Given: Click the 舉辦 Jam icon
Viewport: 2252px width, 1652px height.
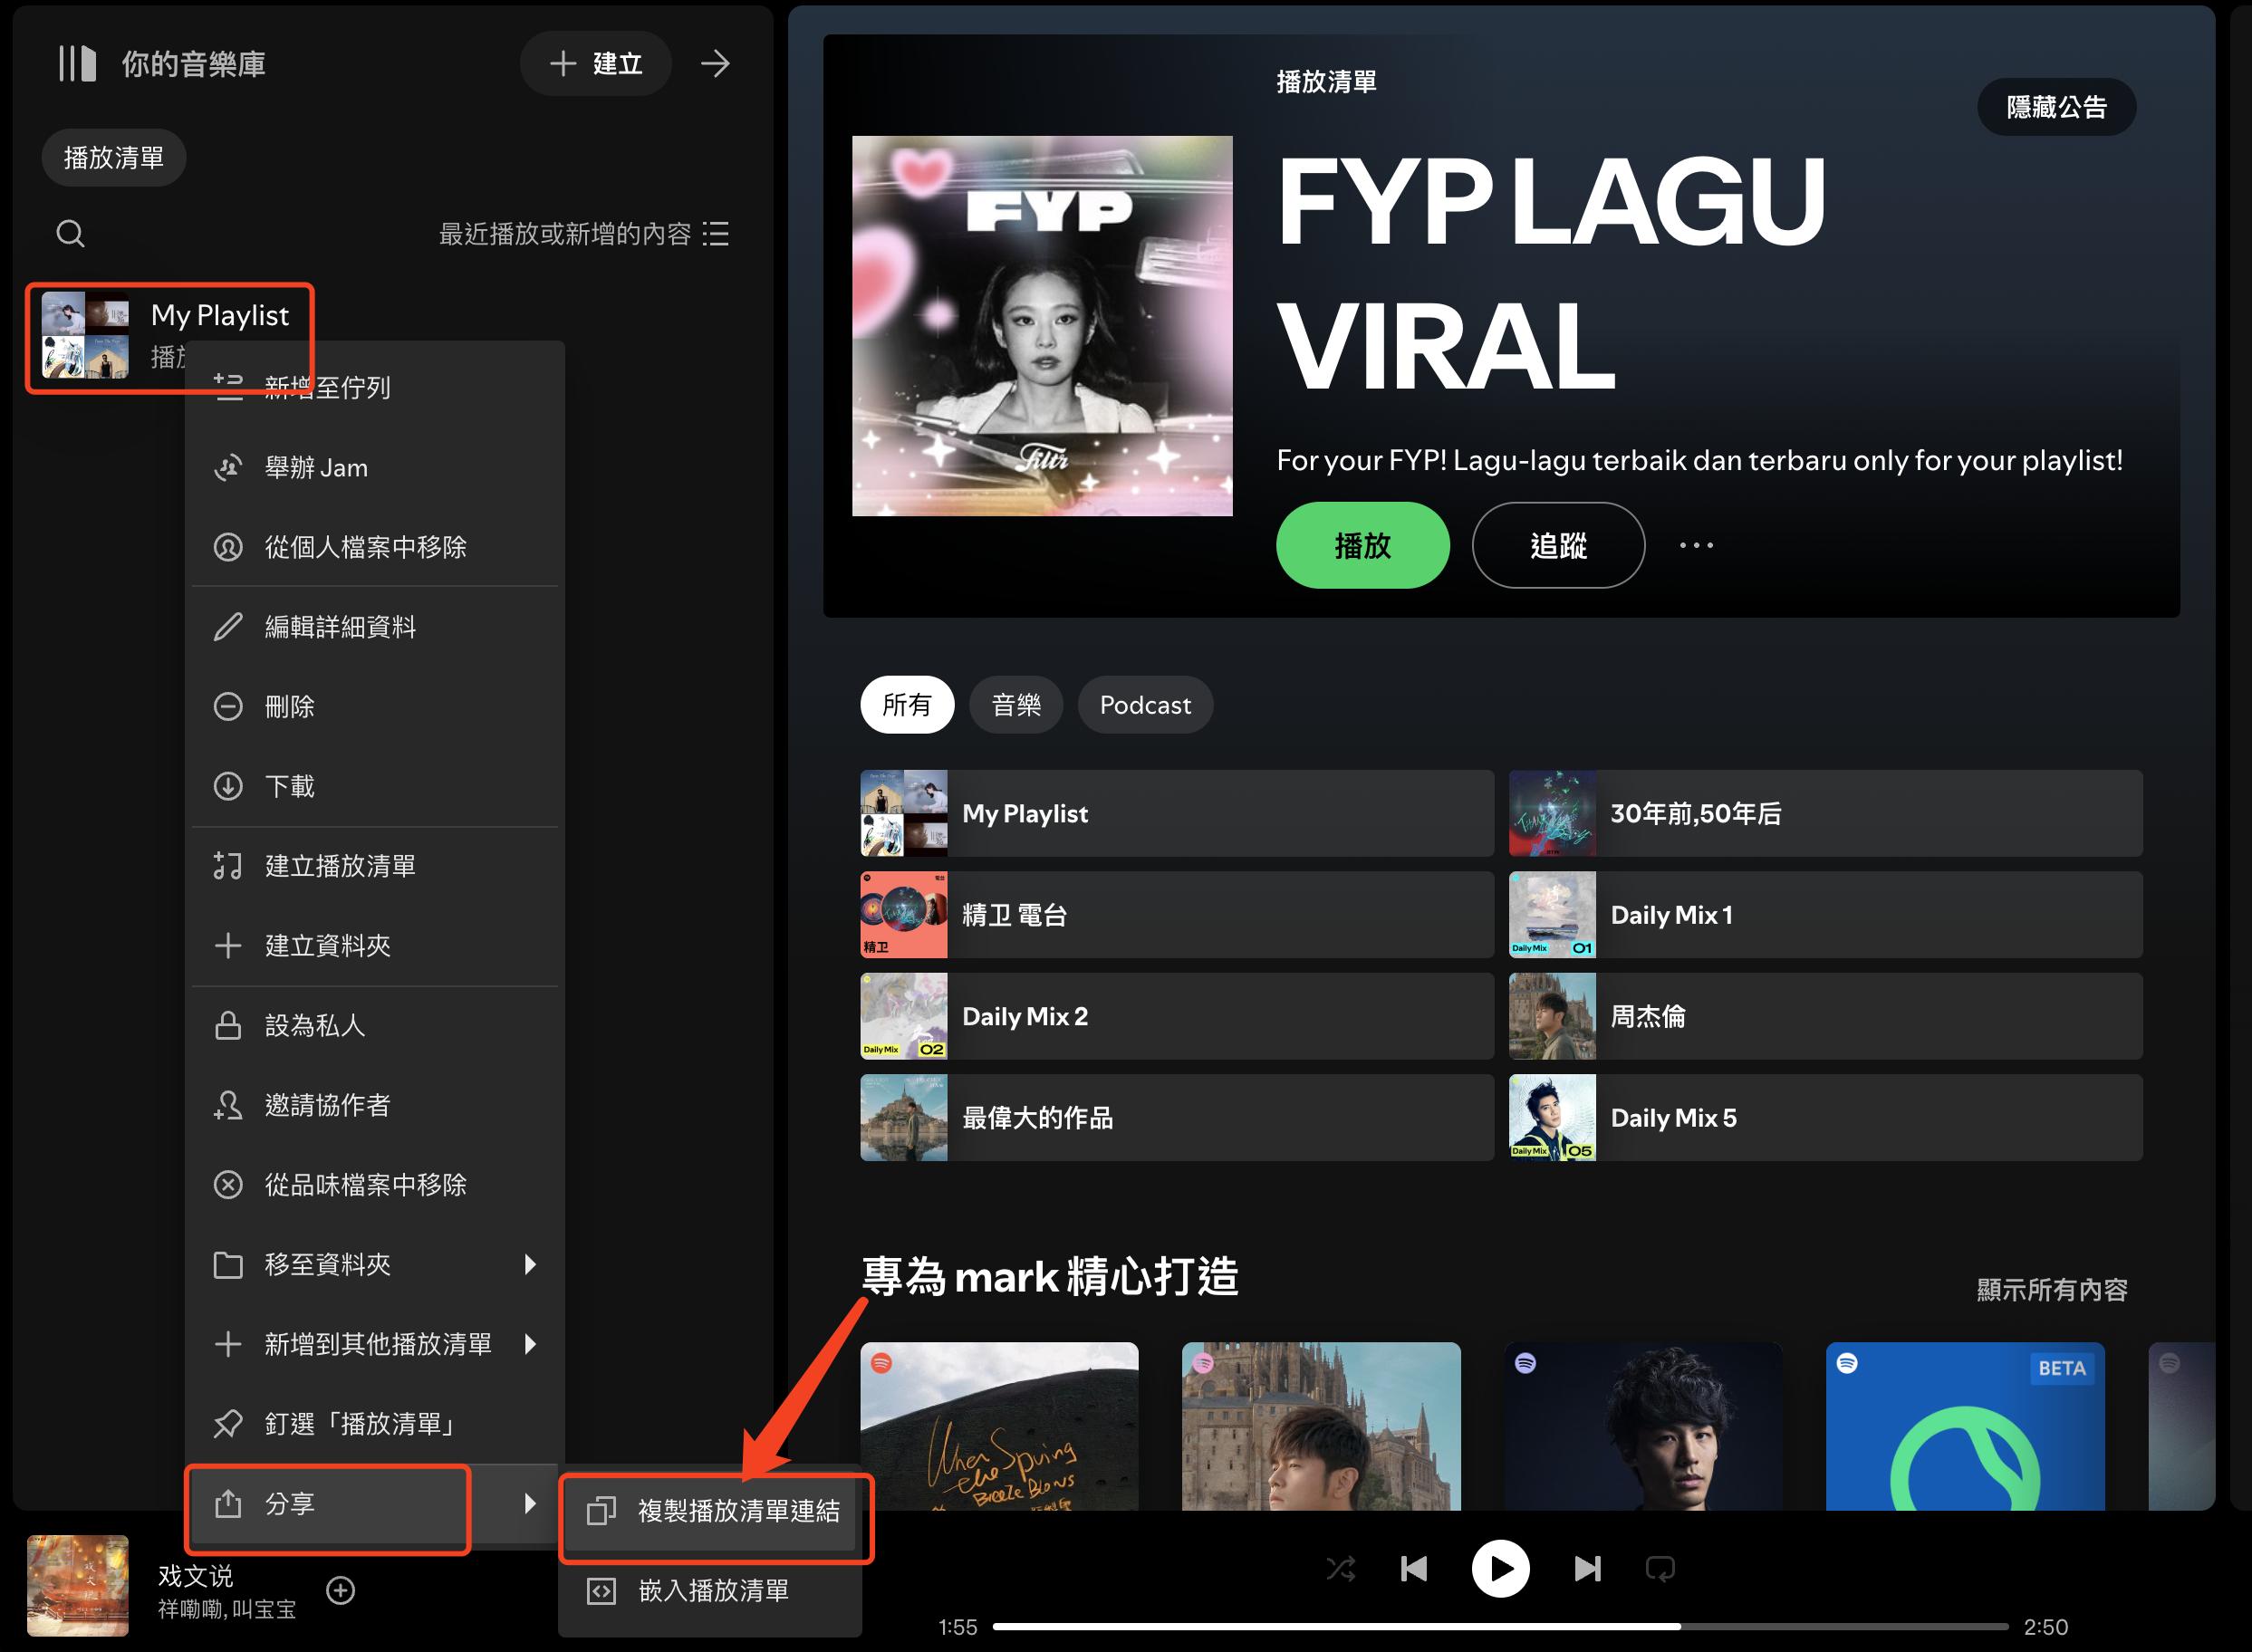Looking at the screenshot, I should [228, 467].
